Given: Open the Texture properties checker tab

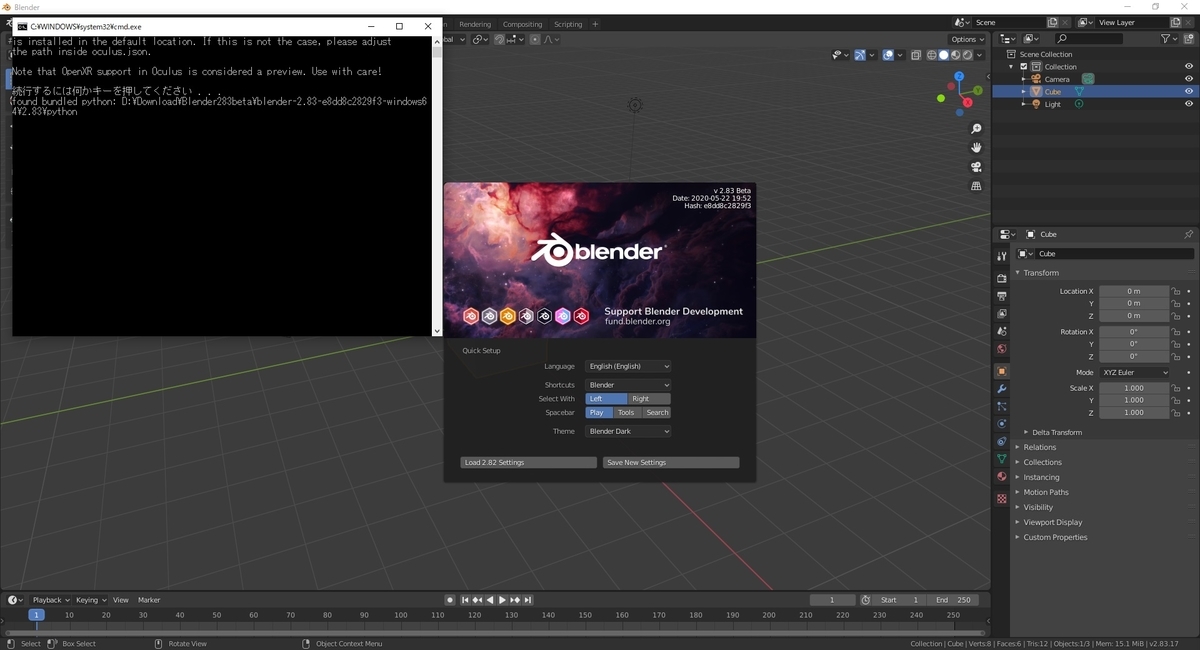Looking at the screenshot, I should pyautogui.click(x=1002, y=498).
